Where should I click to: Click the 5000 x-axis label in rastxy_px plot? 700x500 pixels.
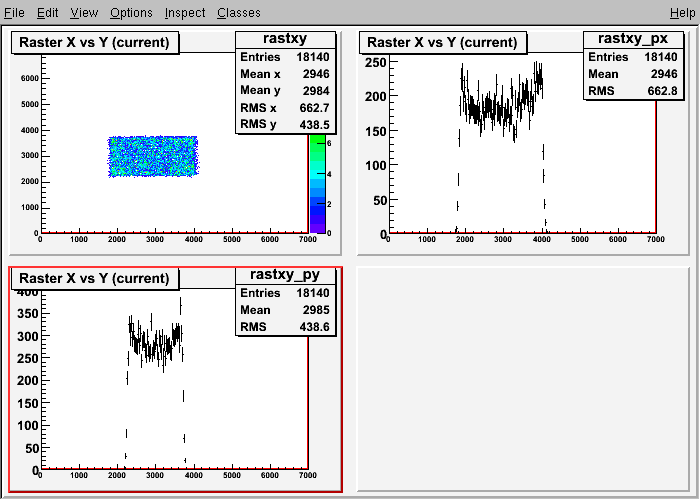(x=579, y=239)
